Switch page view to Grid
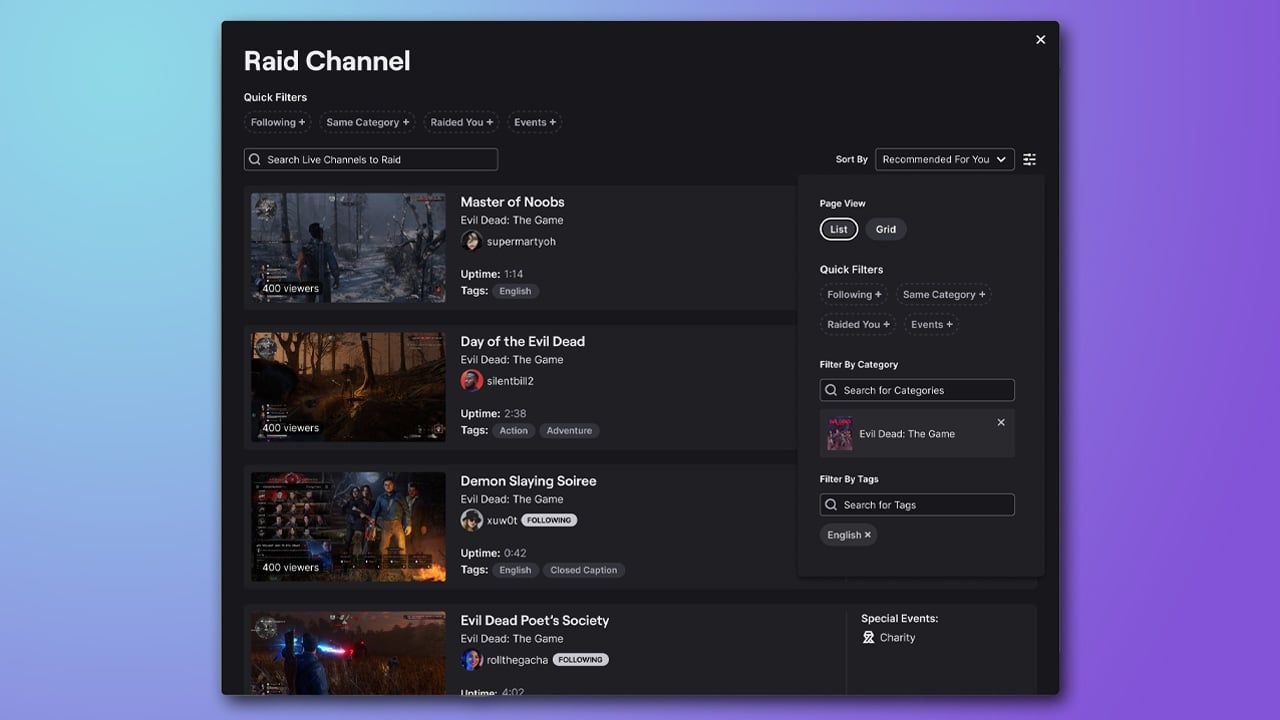The width and height of the screenshot is (1280, 720). pyautogui.click(x=885, y=229)
